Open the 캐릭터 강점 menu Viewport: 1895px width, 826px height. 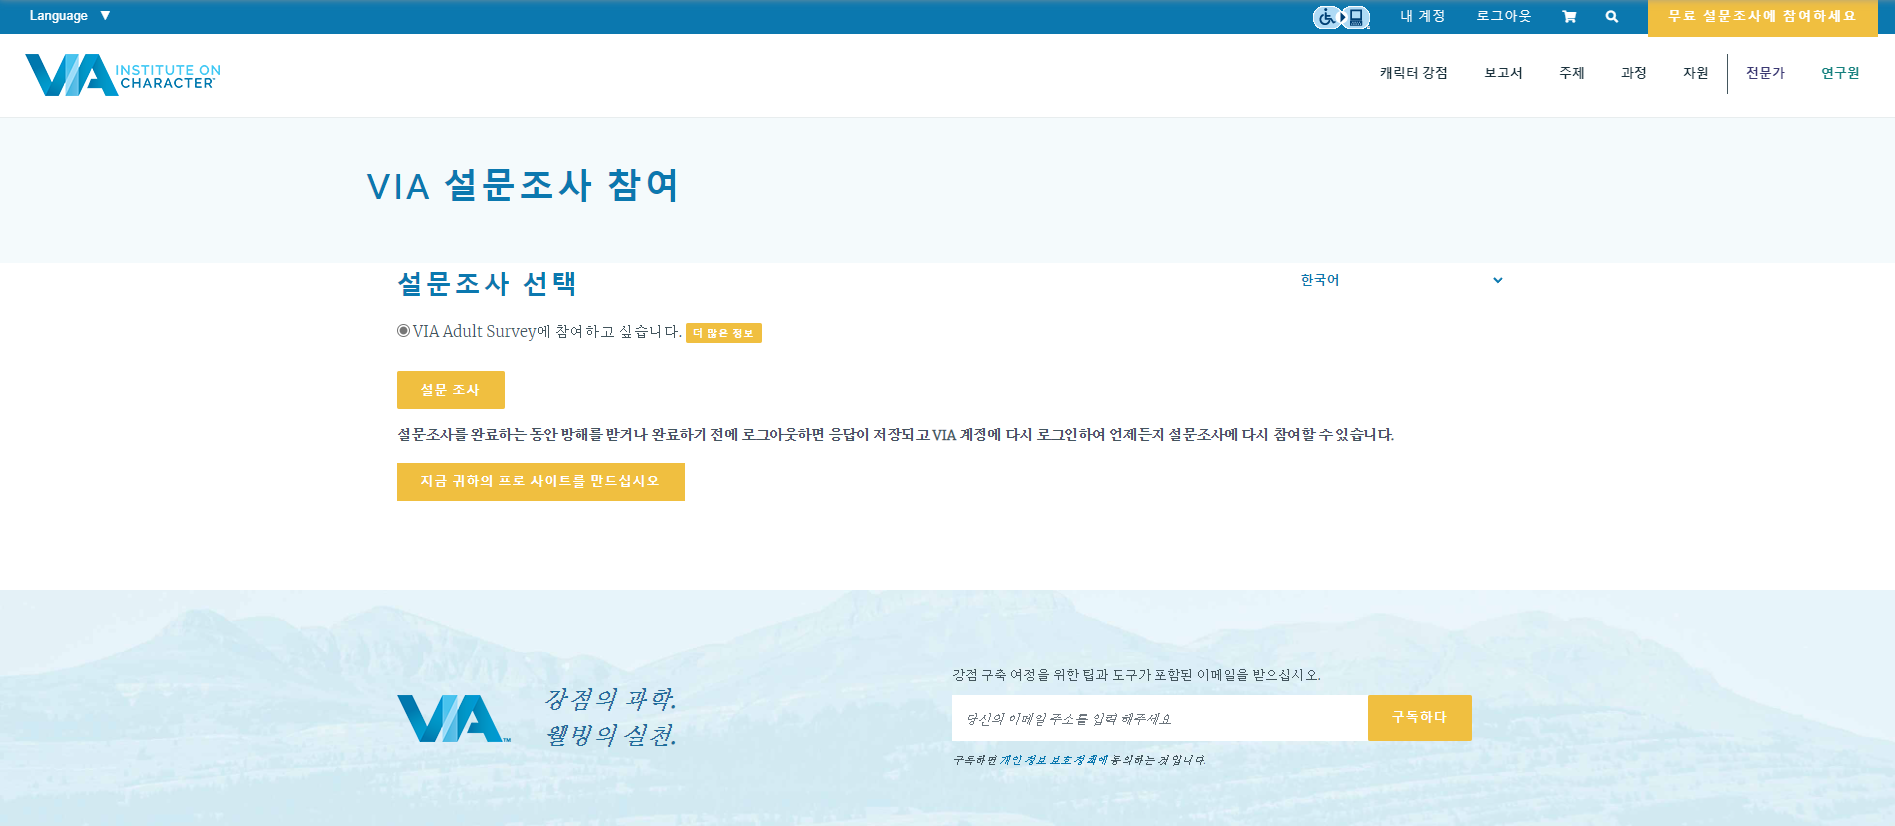tap(1414, 73)
